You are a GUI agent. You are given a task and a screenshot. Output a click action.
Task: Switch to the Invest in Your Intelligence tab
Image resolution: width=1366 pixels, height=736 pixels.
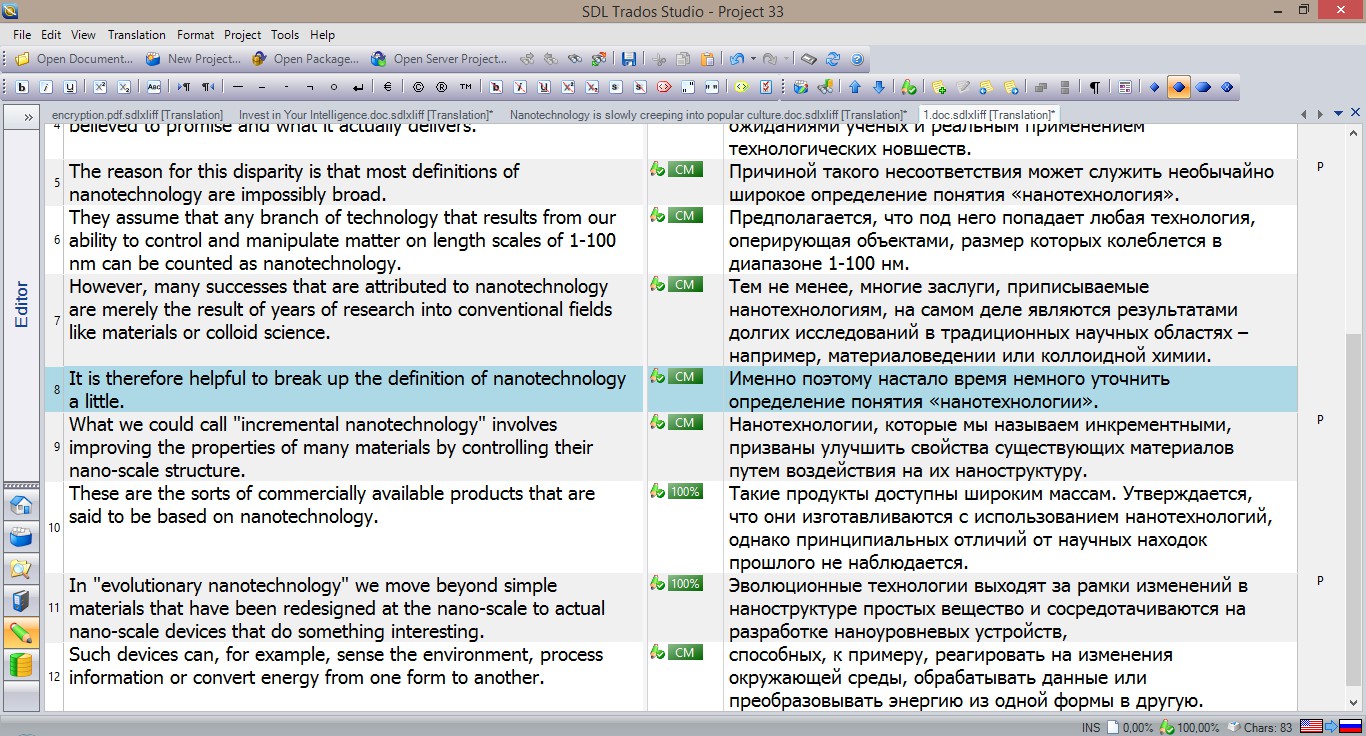pyautogui.click(x=366, y=115)
